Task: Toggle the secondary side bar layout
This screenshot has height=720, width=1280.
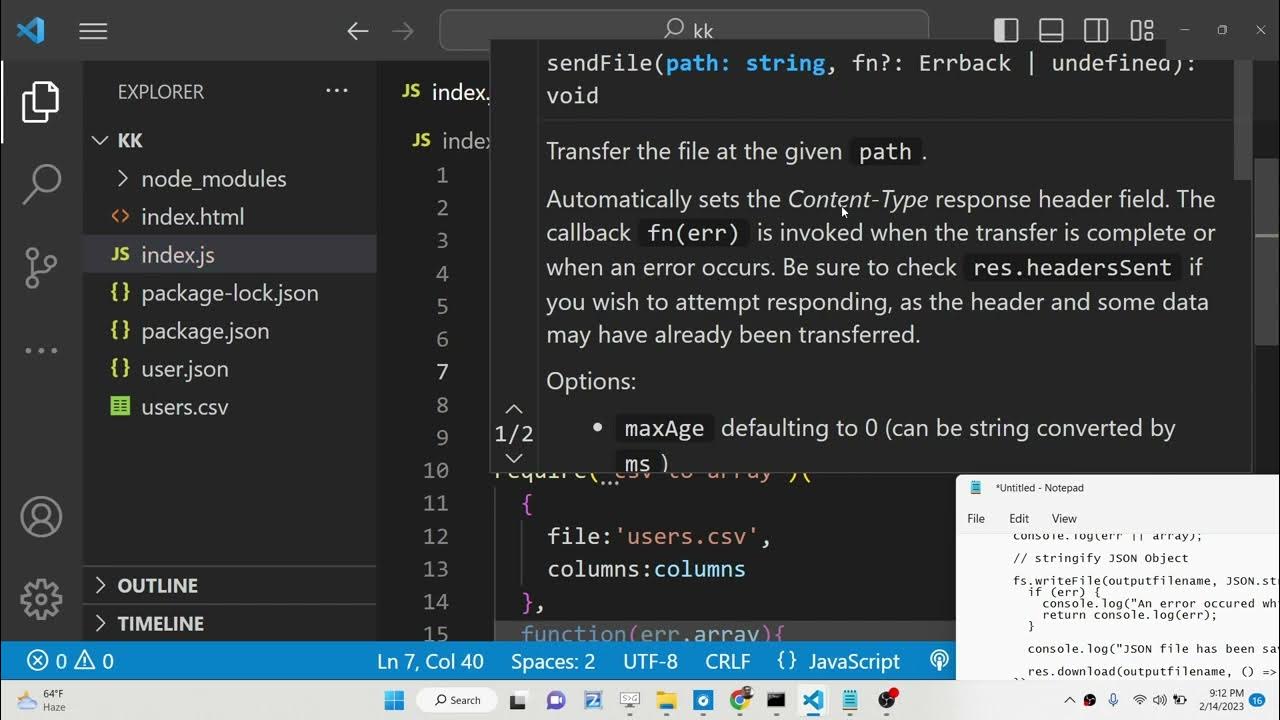Action: click(1096, 31)
